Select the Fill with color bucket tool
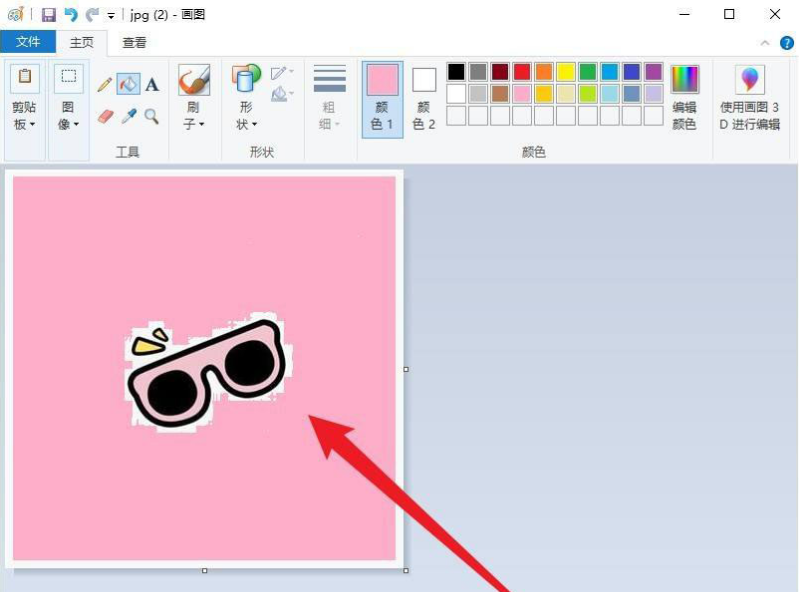 [x=128, y=85]
